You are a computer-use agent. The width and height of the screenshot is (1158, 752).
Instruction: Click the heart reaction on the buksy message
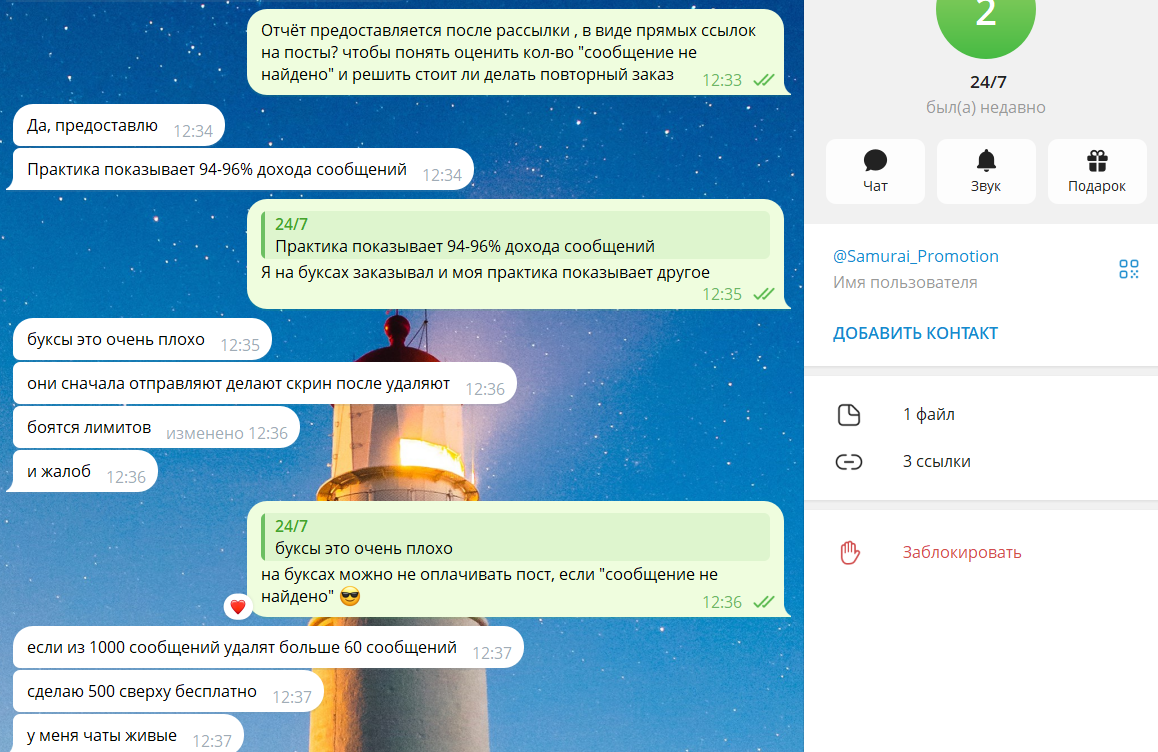click(236, 604)
